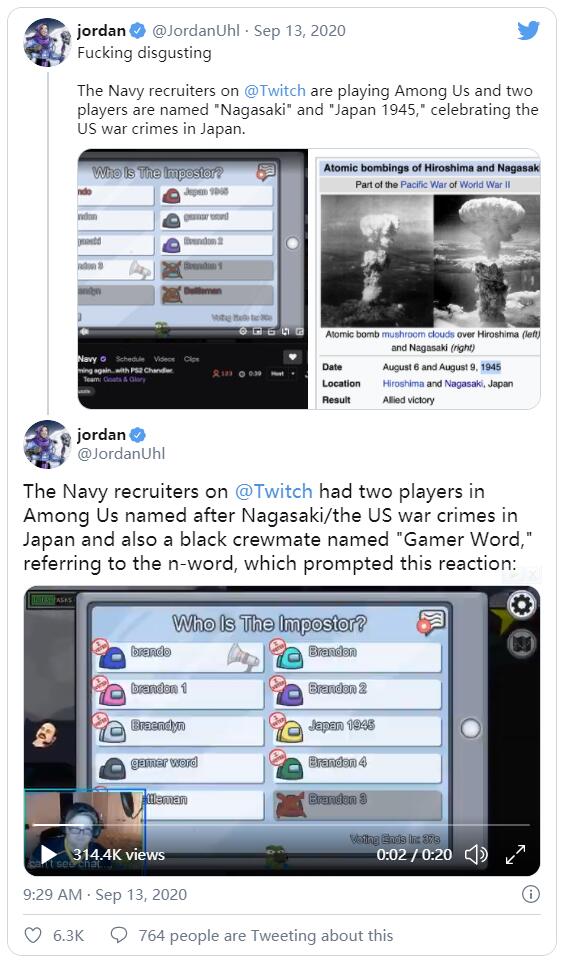The image size is (565, 970).
Task: Click the settings gear in the game video
Action: point(521,606)
